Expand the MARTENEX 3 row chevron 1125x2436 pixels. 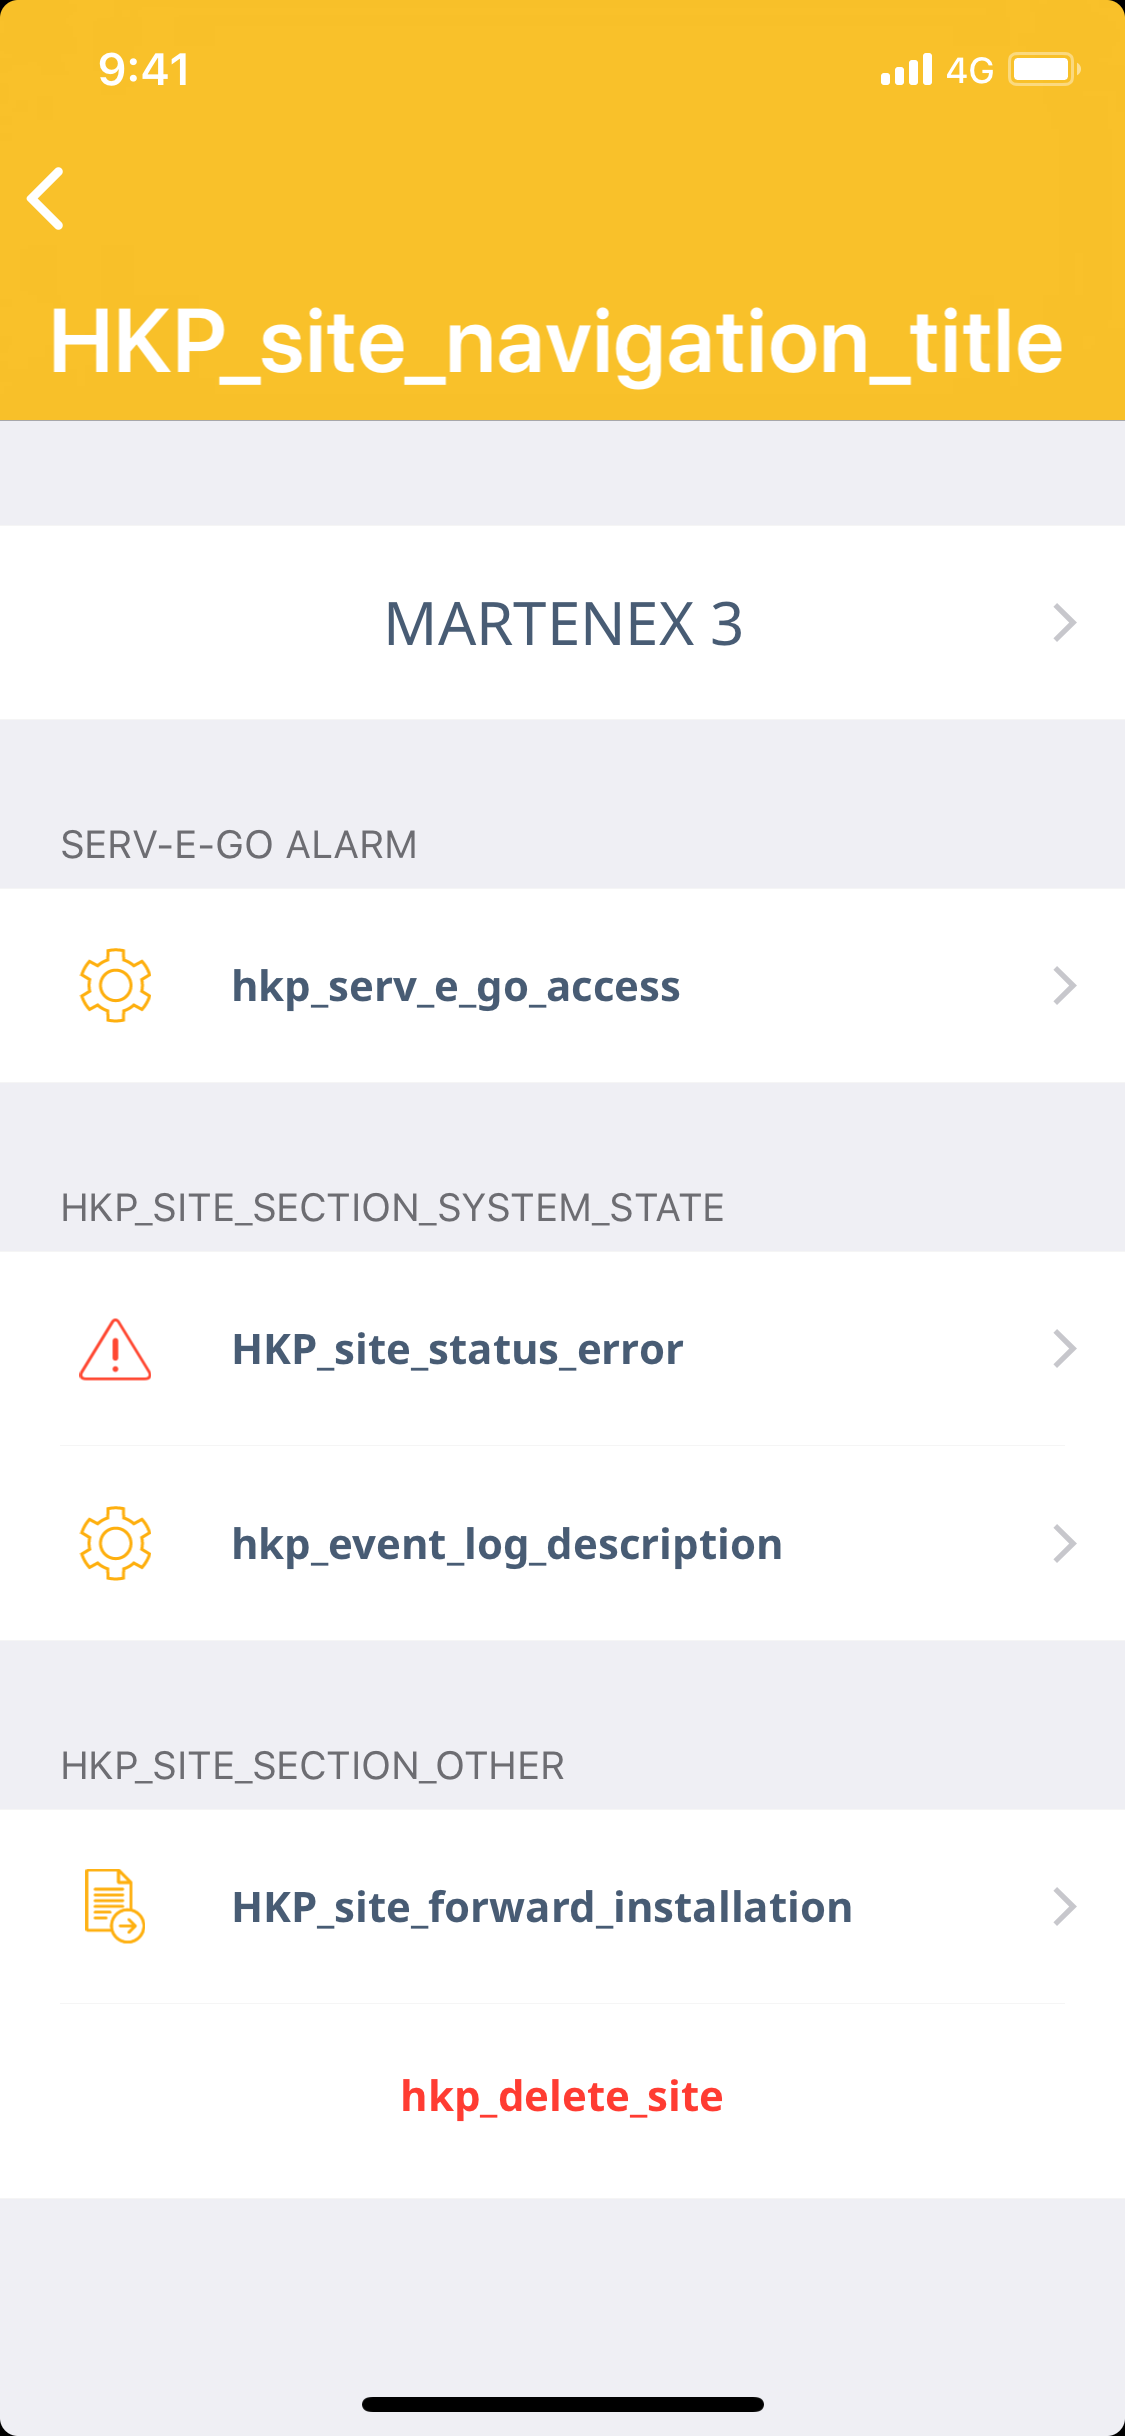[x=1064, y=623]
